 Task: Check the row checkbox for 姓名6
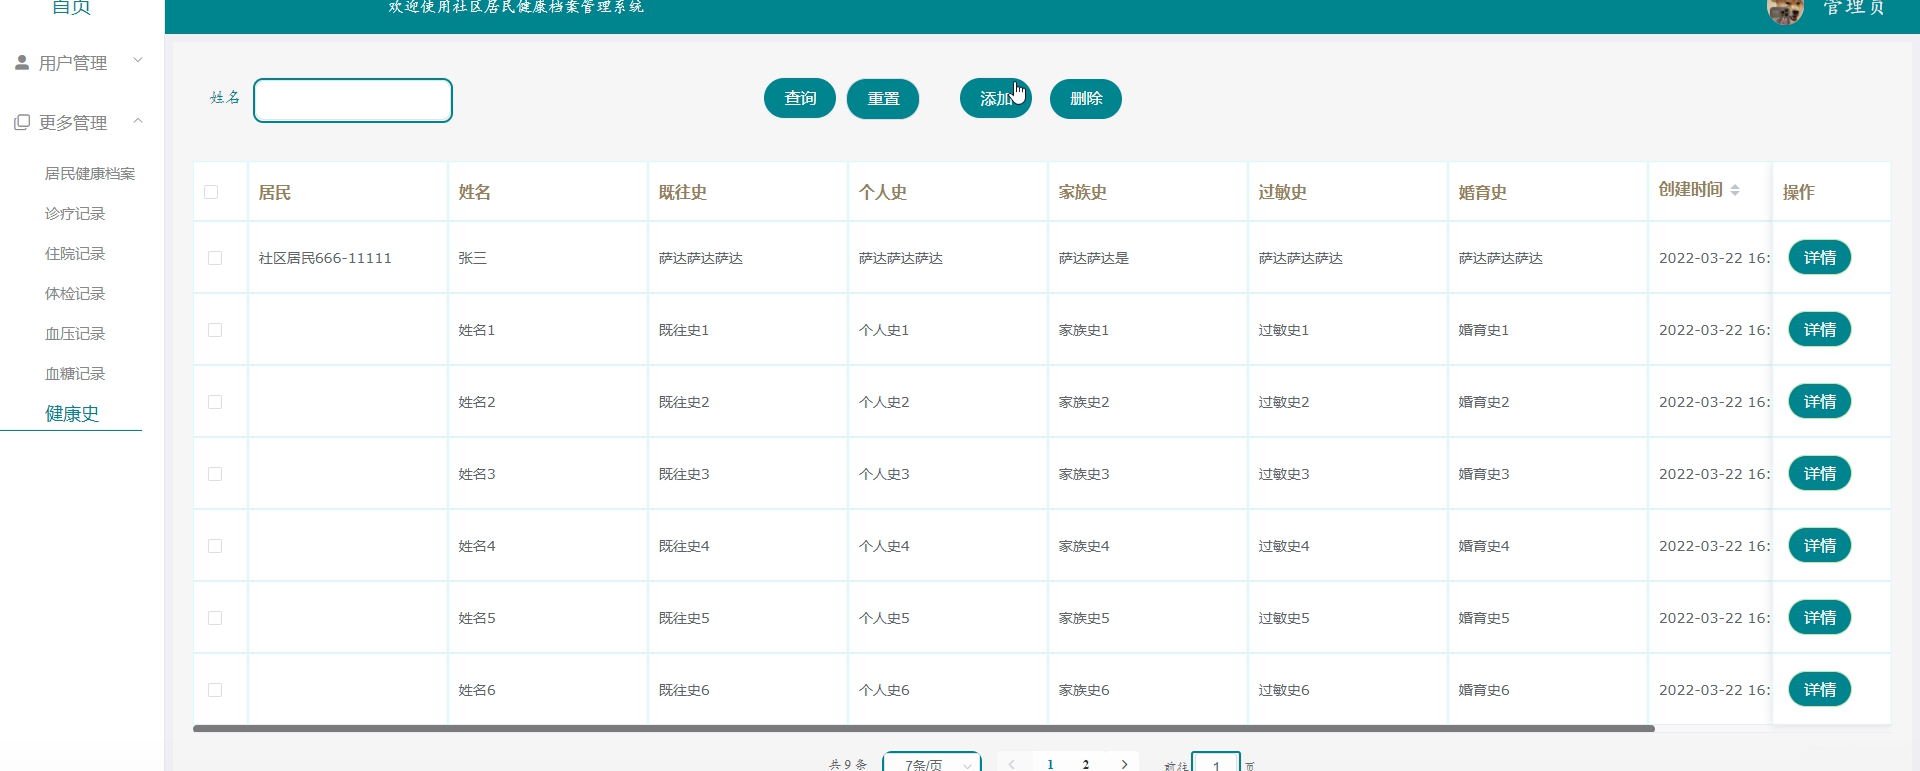(215, 690)
